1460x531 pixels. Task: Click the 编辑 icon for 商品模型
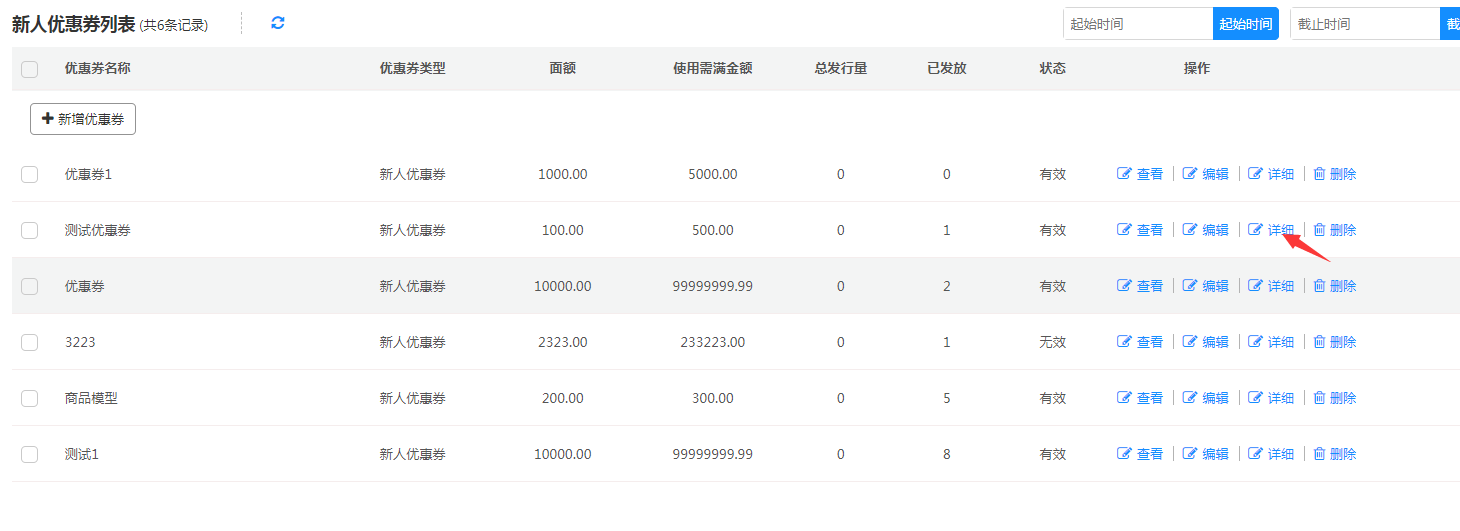click(x=1190, y=398)
